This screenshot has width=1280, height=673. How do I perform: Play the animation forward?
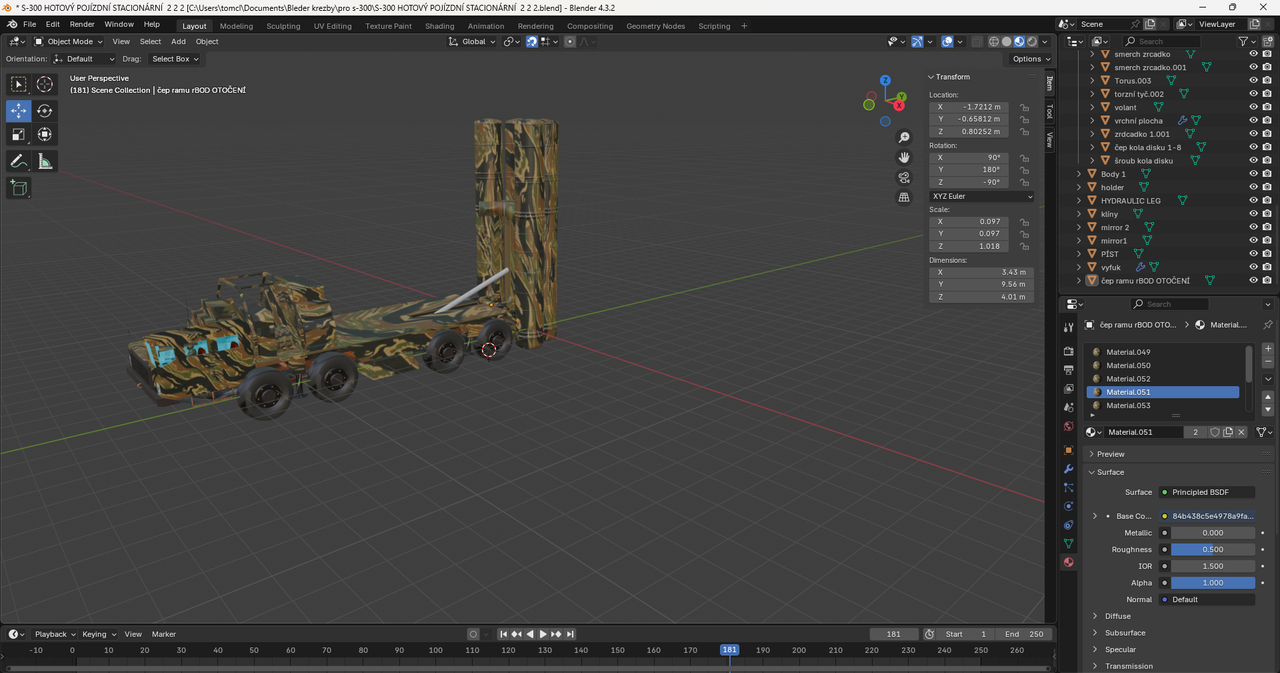[543, 634]
